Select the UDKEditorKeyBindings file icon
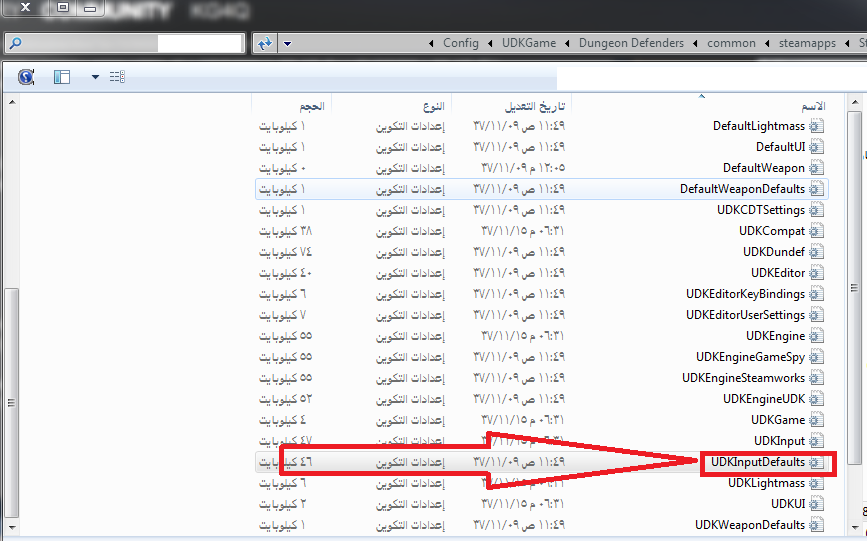This screenshot has height=541, width=867. pyautogui.click(x=816, y=294)
